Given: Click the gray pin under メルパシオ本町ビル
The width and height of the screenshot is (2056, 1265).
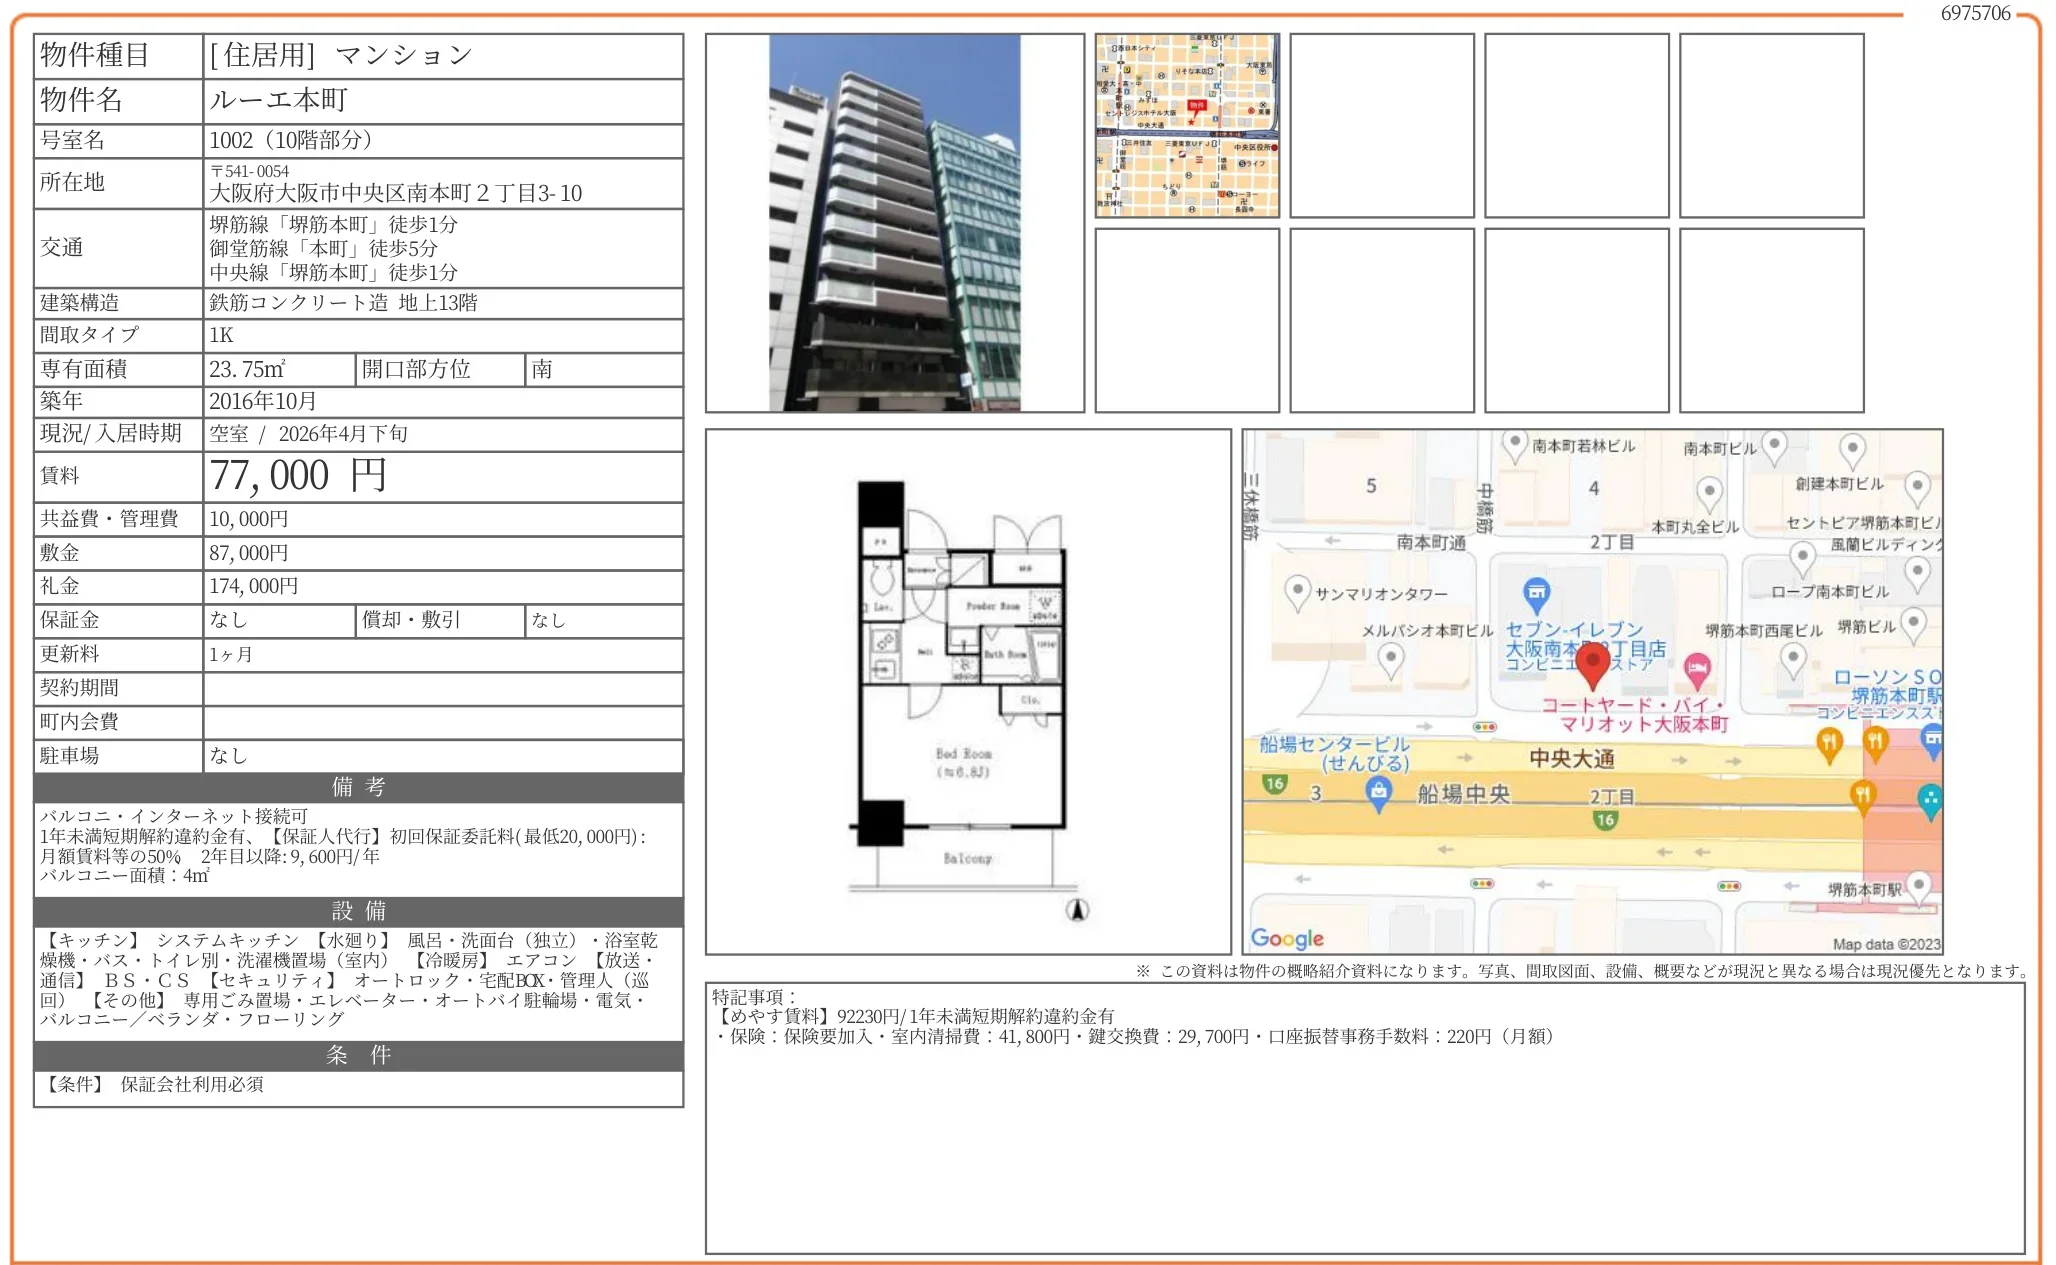Looking at the screenshot, I should 1391,658.
